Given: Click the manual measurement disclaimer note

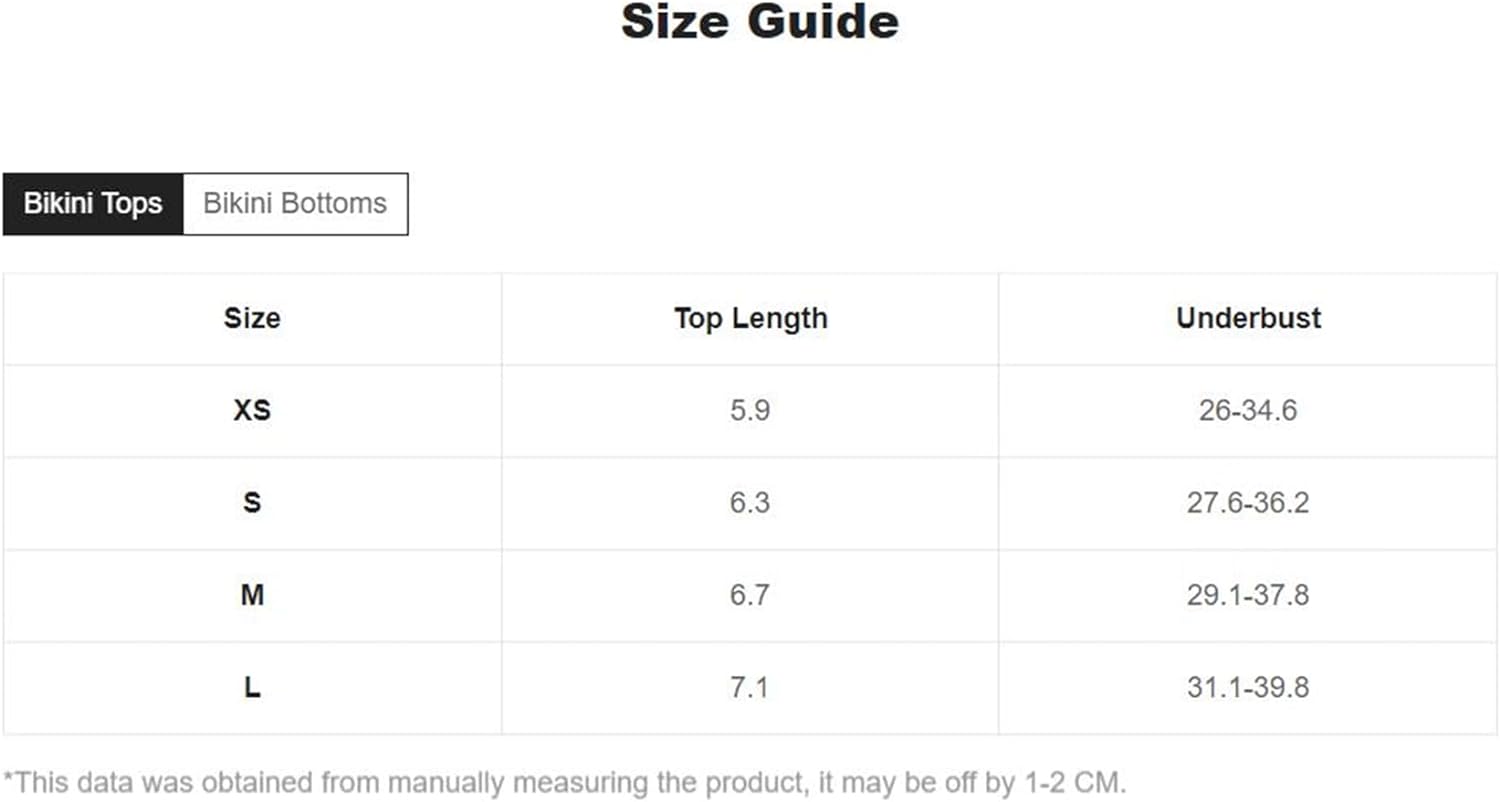Looking at the screenshot, I should click(x=564, y=782).
